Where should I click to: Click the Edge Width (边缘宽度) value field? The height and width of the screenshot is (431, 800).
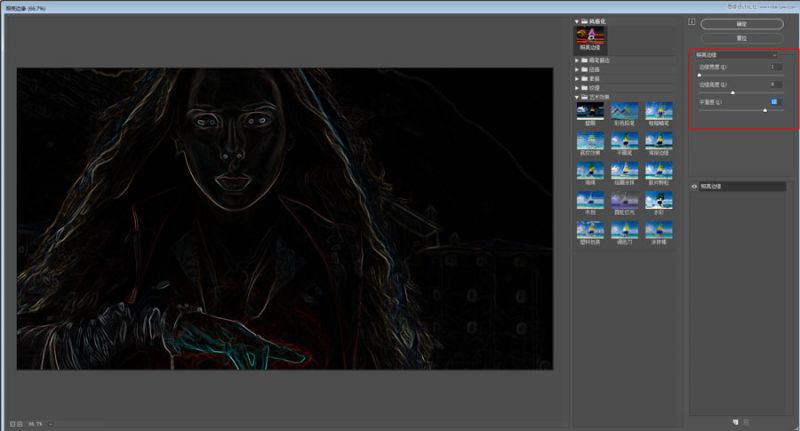click(x=776, y=67)
